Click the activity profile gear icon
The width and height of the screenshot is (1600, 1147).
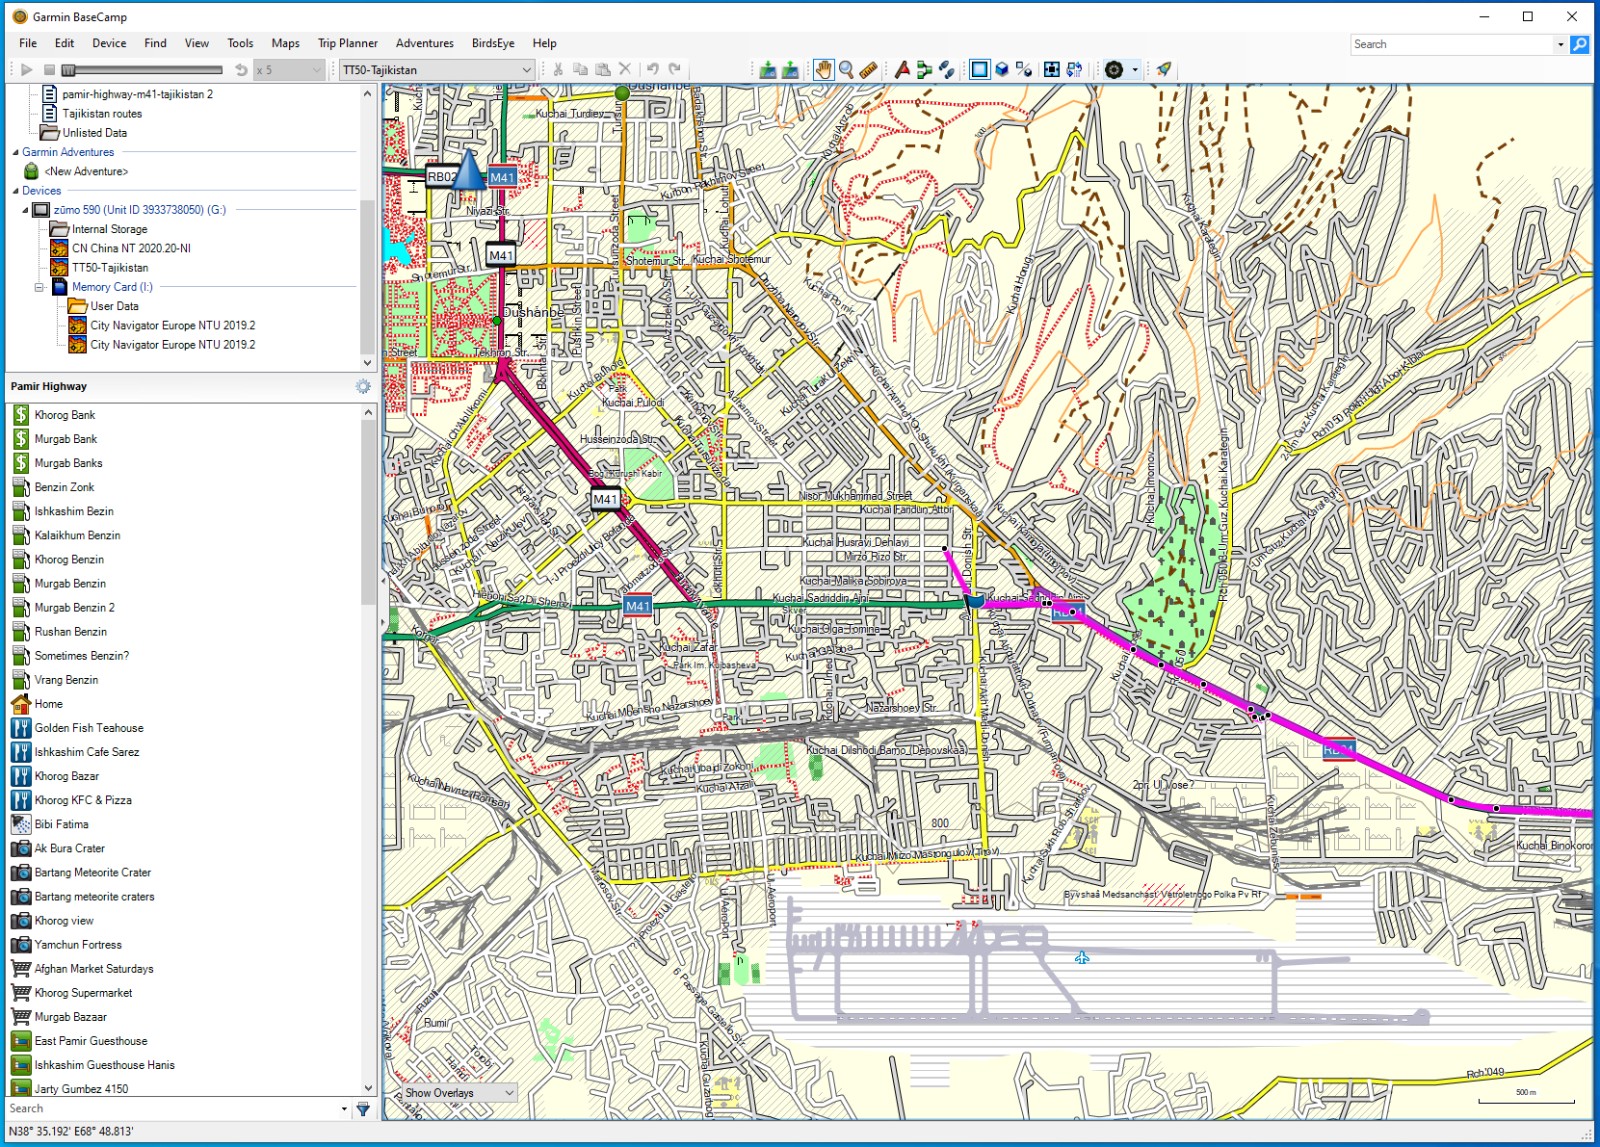pyautogui.click(x=1114, y=69)
